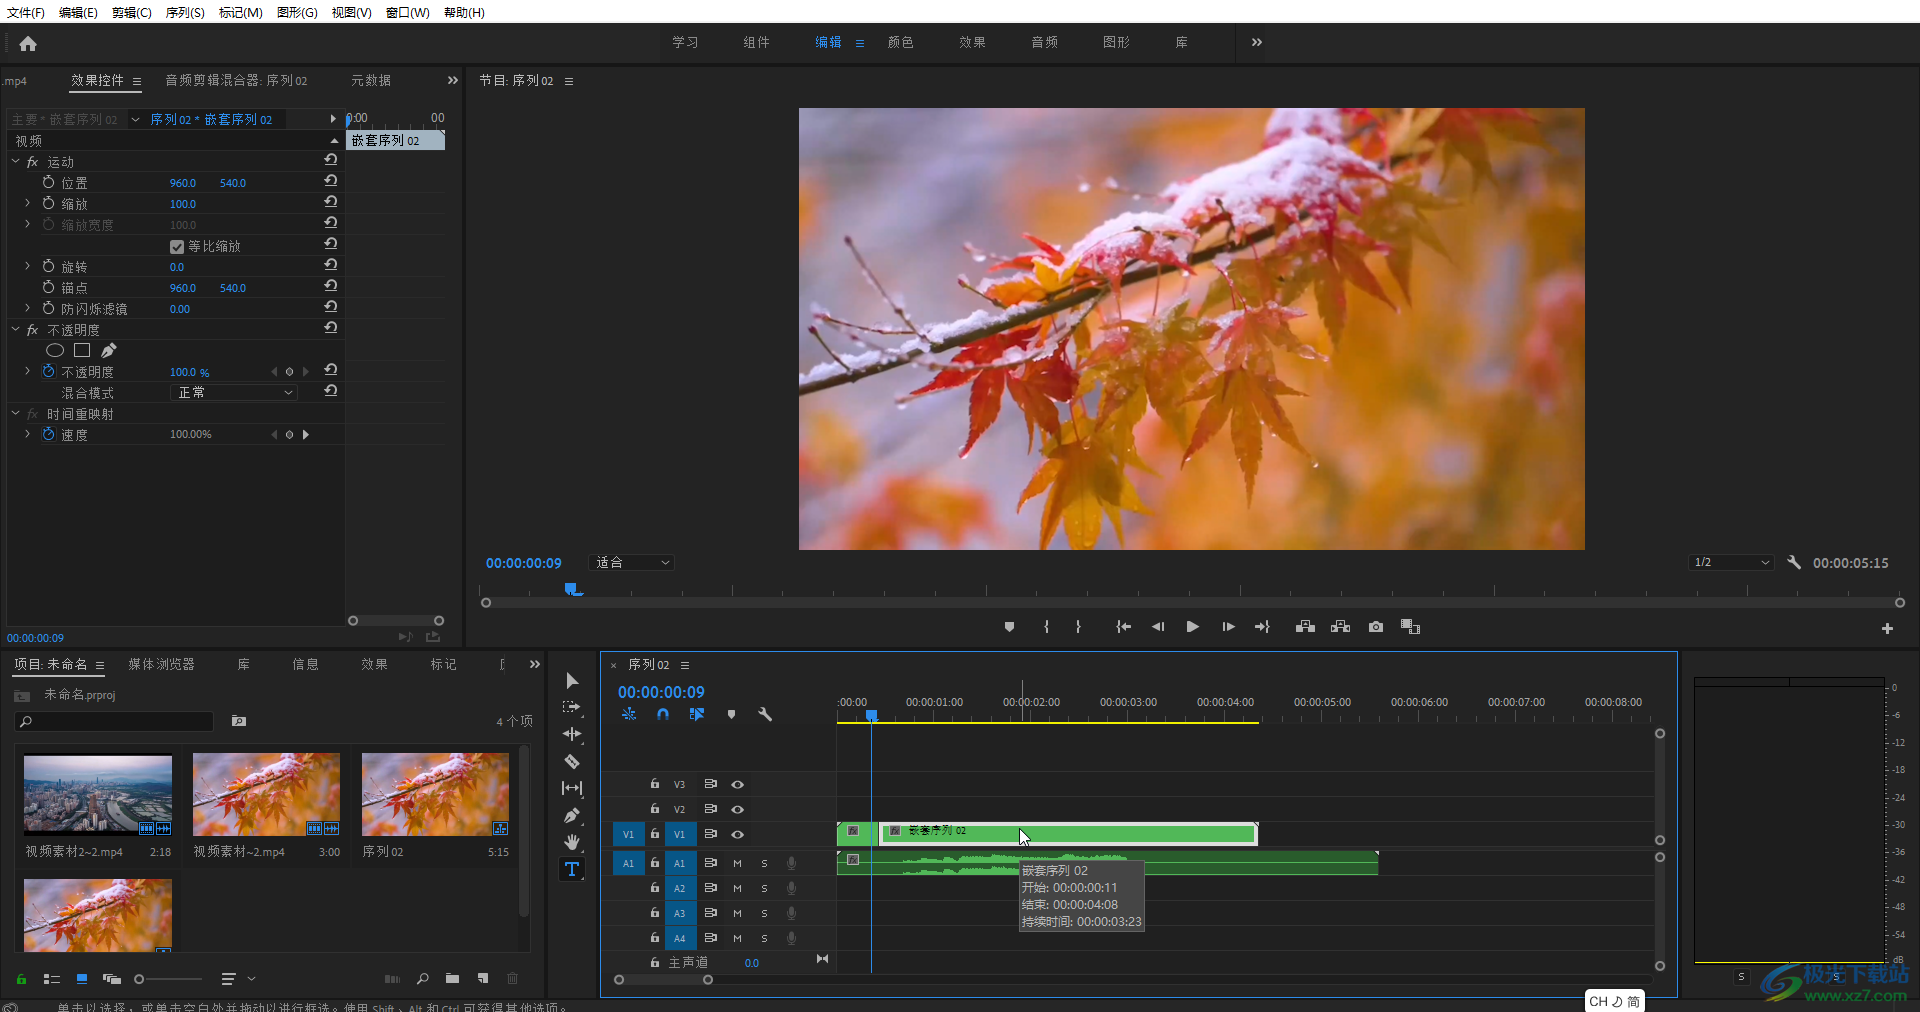
Task: Click the Play button in Program monitor
Action: coord(1192,627)
